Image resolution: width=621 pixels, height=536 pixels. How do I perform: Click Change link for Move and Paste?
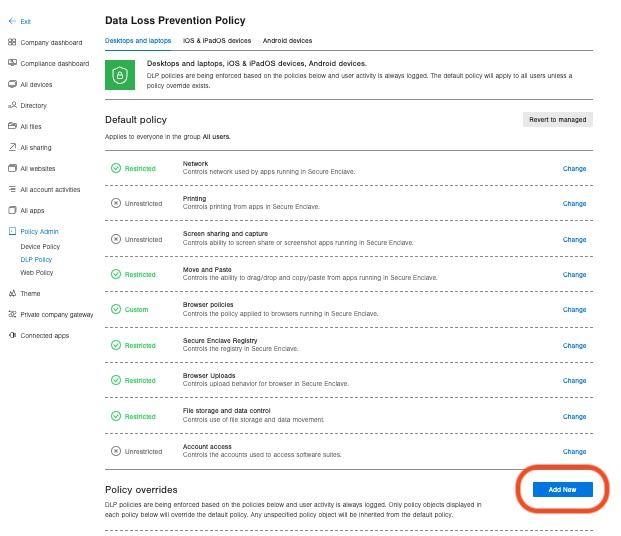(x=574, y=275)
